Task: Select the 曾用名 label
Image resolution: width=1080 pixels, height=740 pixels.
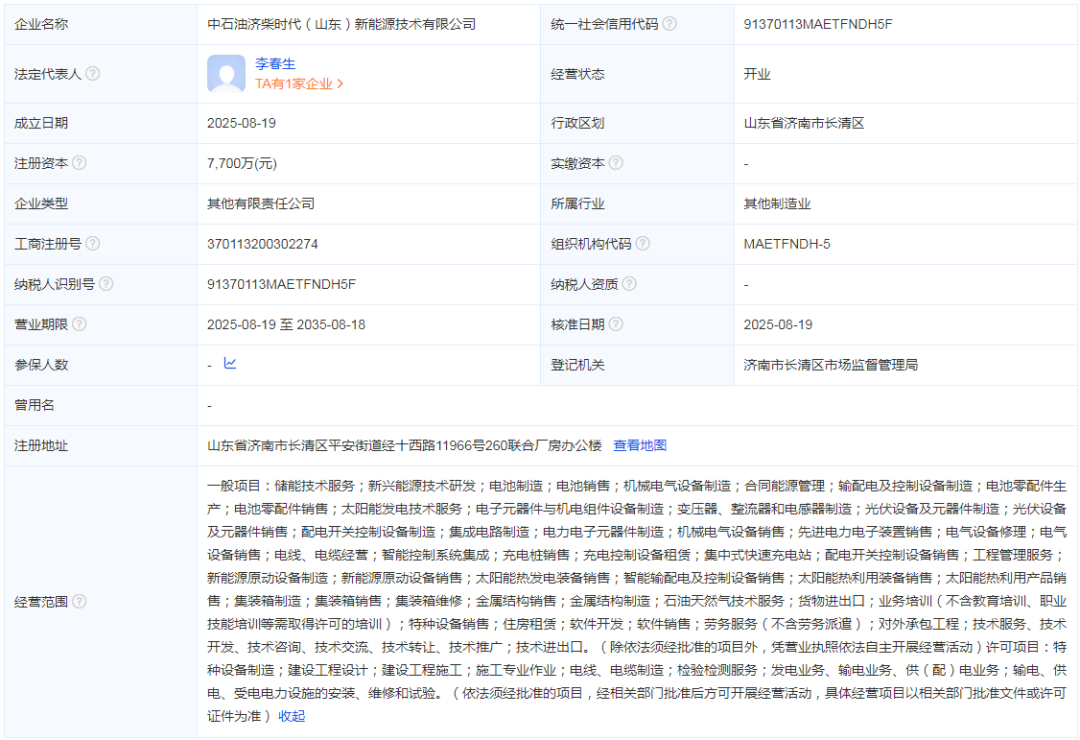Action: tap(34, 405)
